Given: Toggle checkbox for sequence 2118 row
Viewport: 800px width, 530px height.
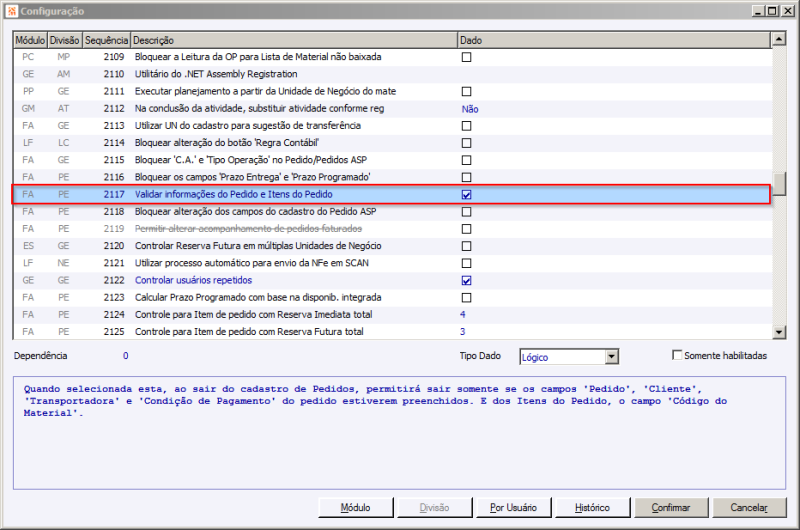Looking at the screenshot, I should click(466, 212).
